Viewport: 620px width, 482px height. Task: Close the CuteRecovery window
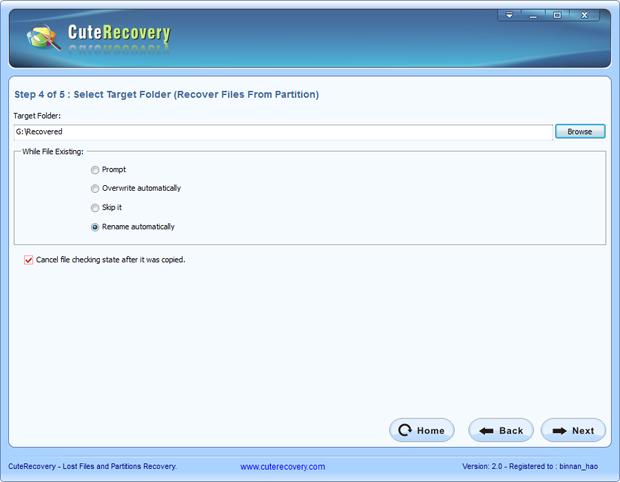584,15
